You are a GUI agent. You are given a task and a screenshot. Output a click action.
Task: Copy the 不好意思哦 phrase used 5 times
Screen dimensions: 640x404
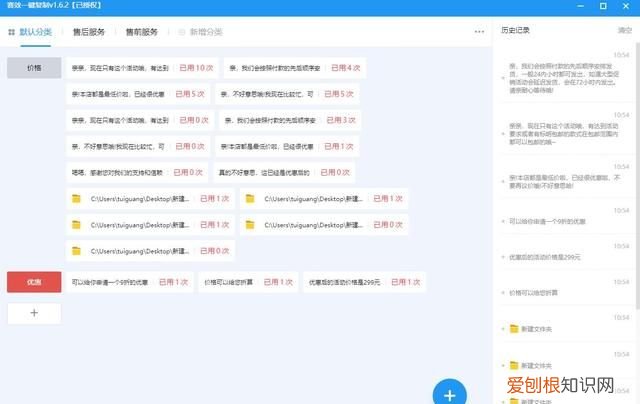point(287,94)
